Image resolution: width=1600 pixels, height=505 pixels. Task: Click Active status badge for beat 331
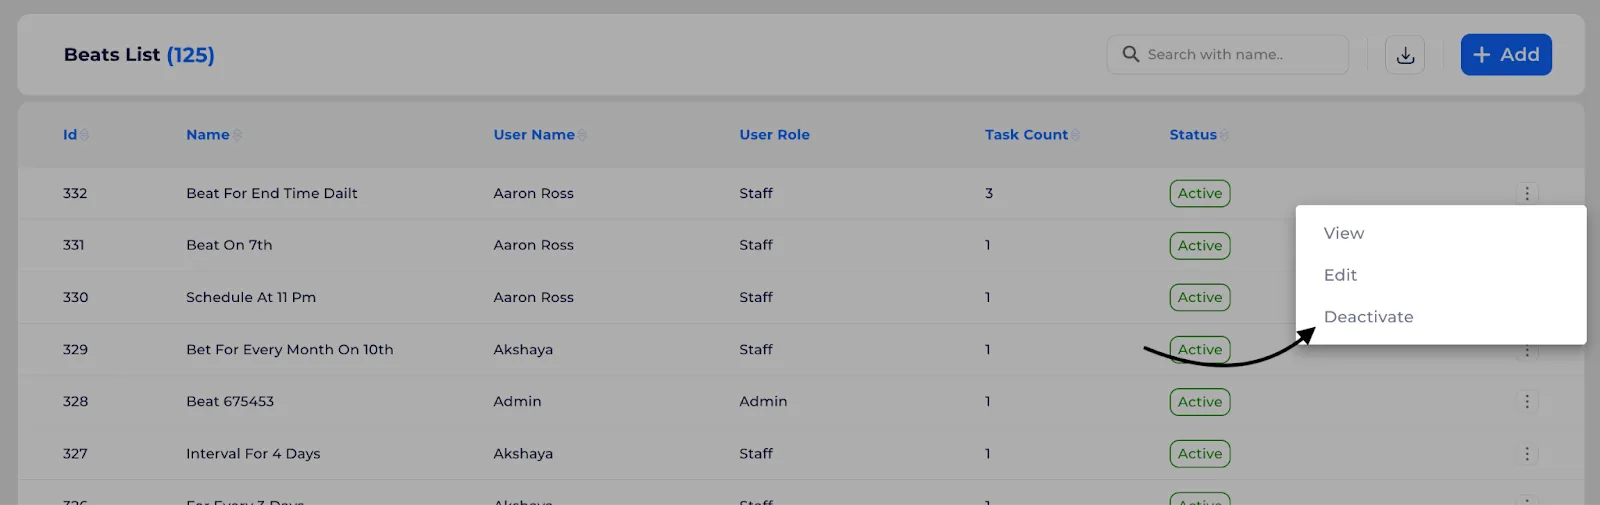(1200, 246)
